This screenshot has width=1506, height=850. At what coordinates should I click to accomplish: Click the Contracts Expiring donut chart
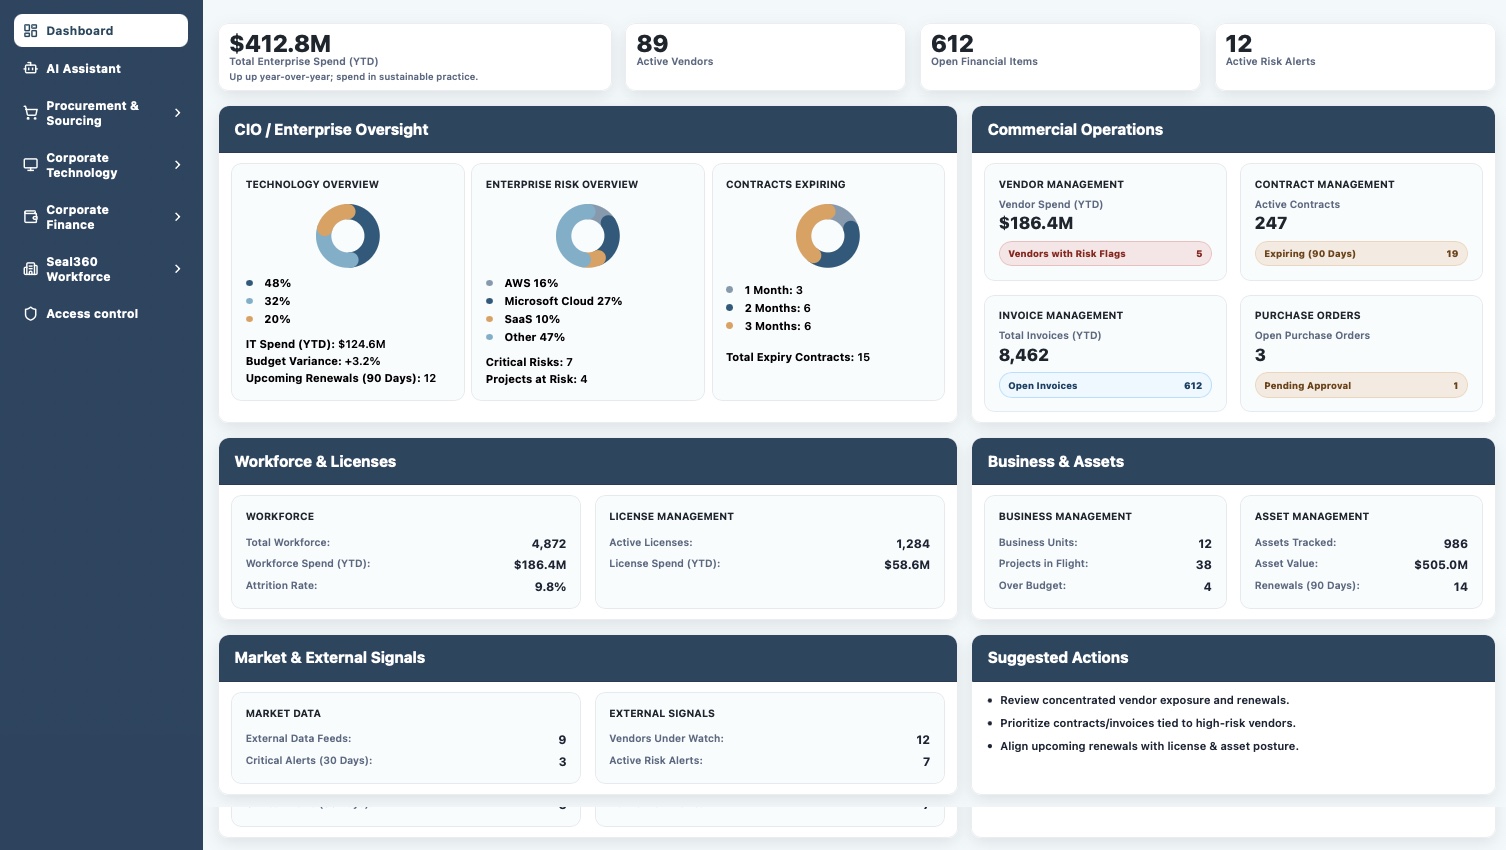[x=828, y=236]
